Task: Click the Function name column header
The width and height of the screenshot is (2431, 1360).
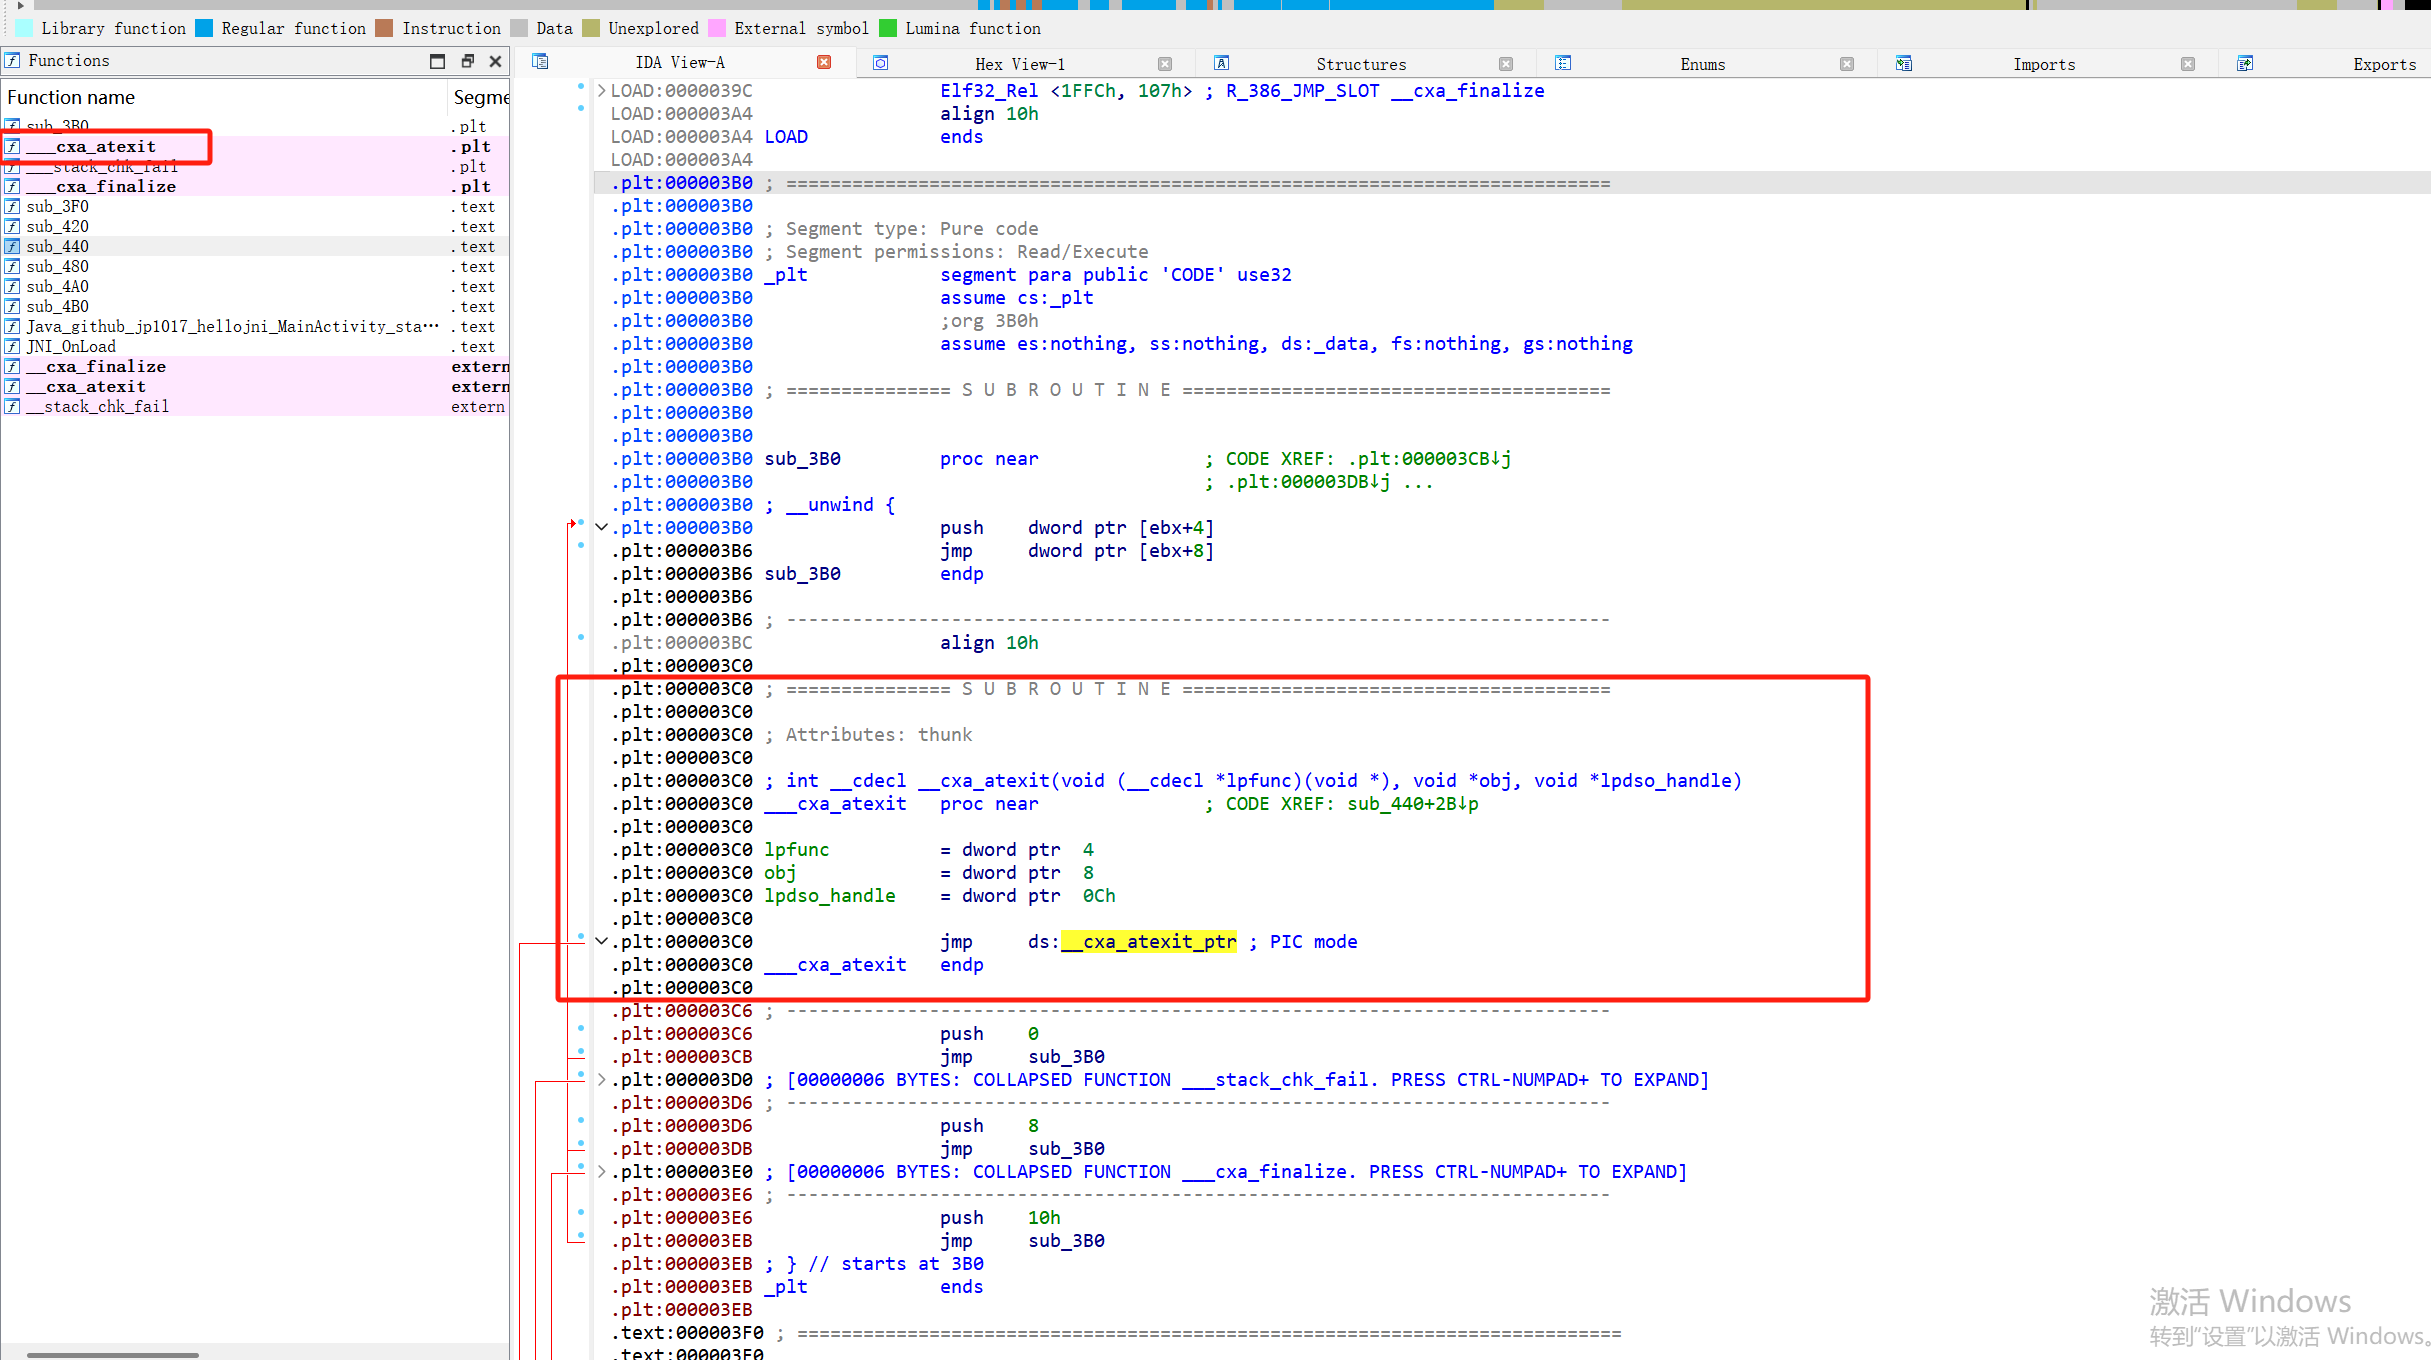Action: pos(71,97)
